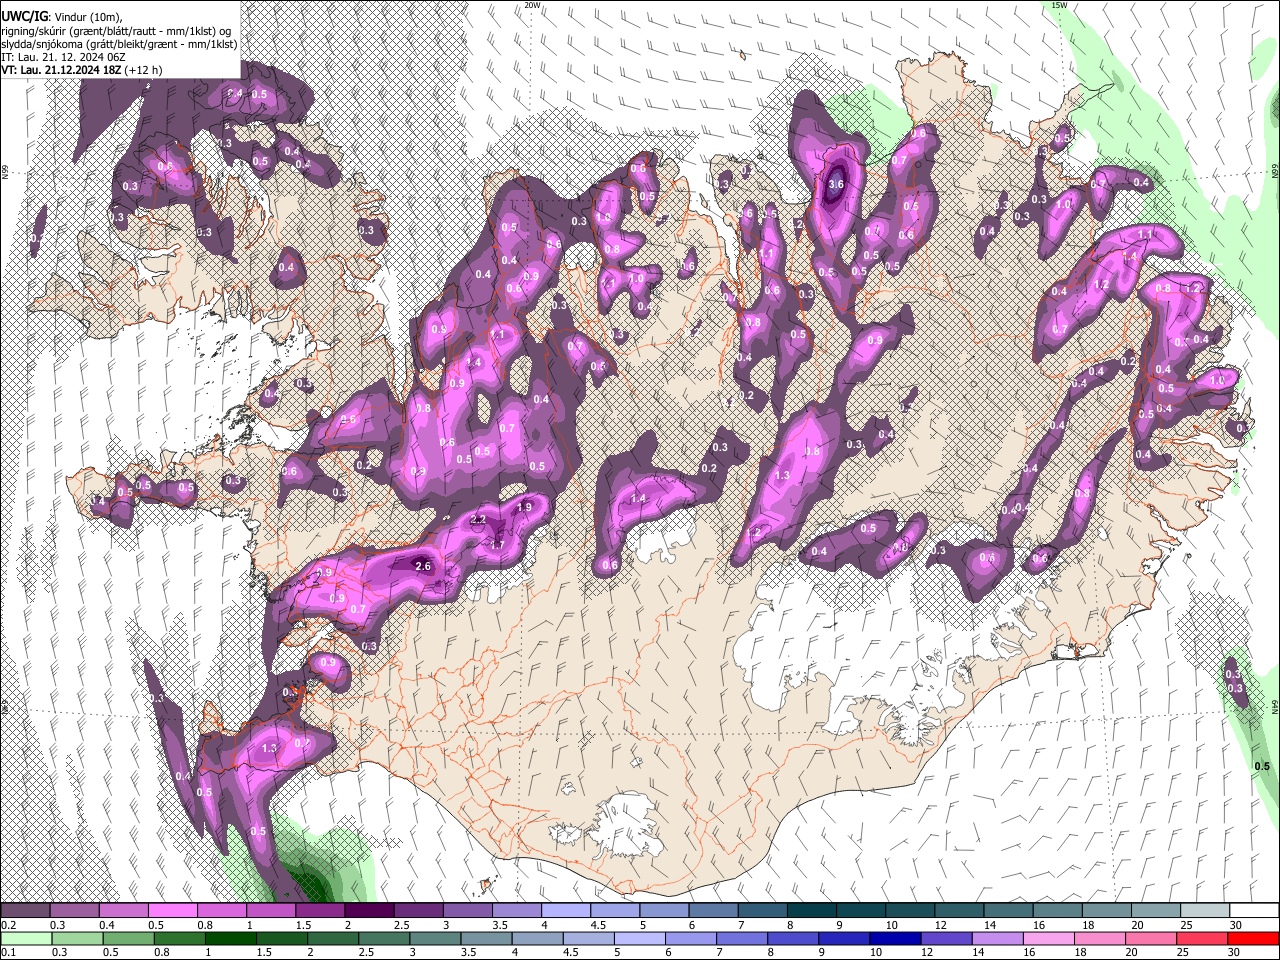1280x960 pixels.
Task: Click the lower legend swatch starting at 0.1
Action: 25,938
